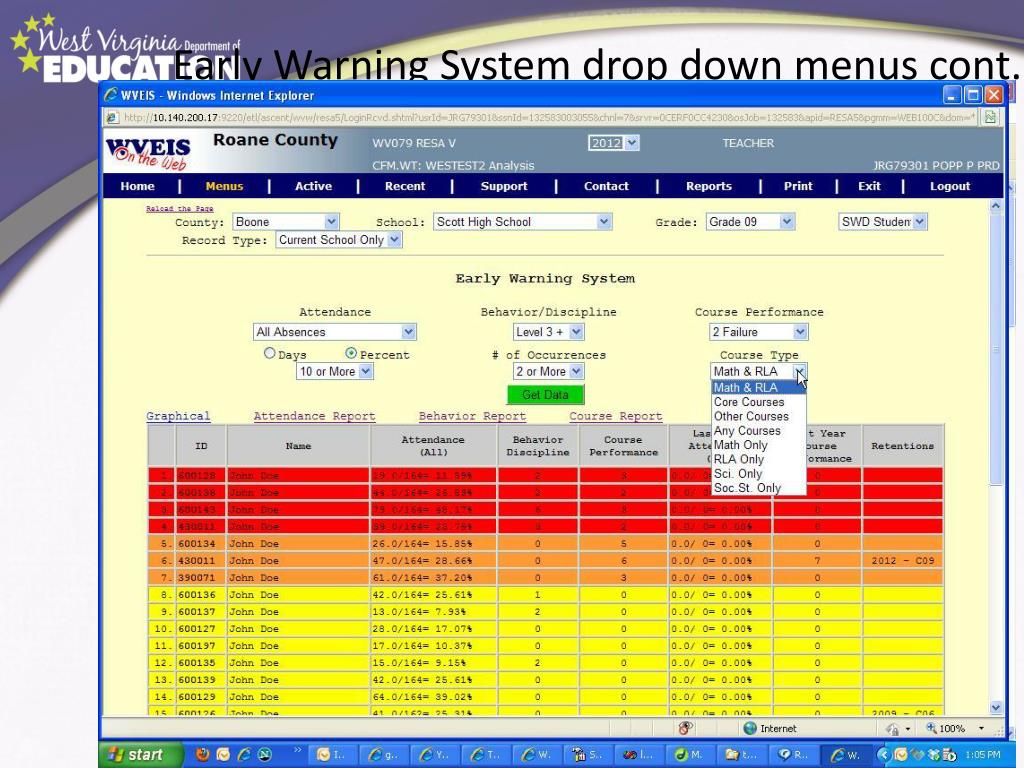The image size is (1024, 768).
Task: Switch to taskbar item starting with 'Y'
Action: 434,755
